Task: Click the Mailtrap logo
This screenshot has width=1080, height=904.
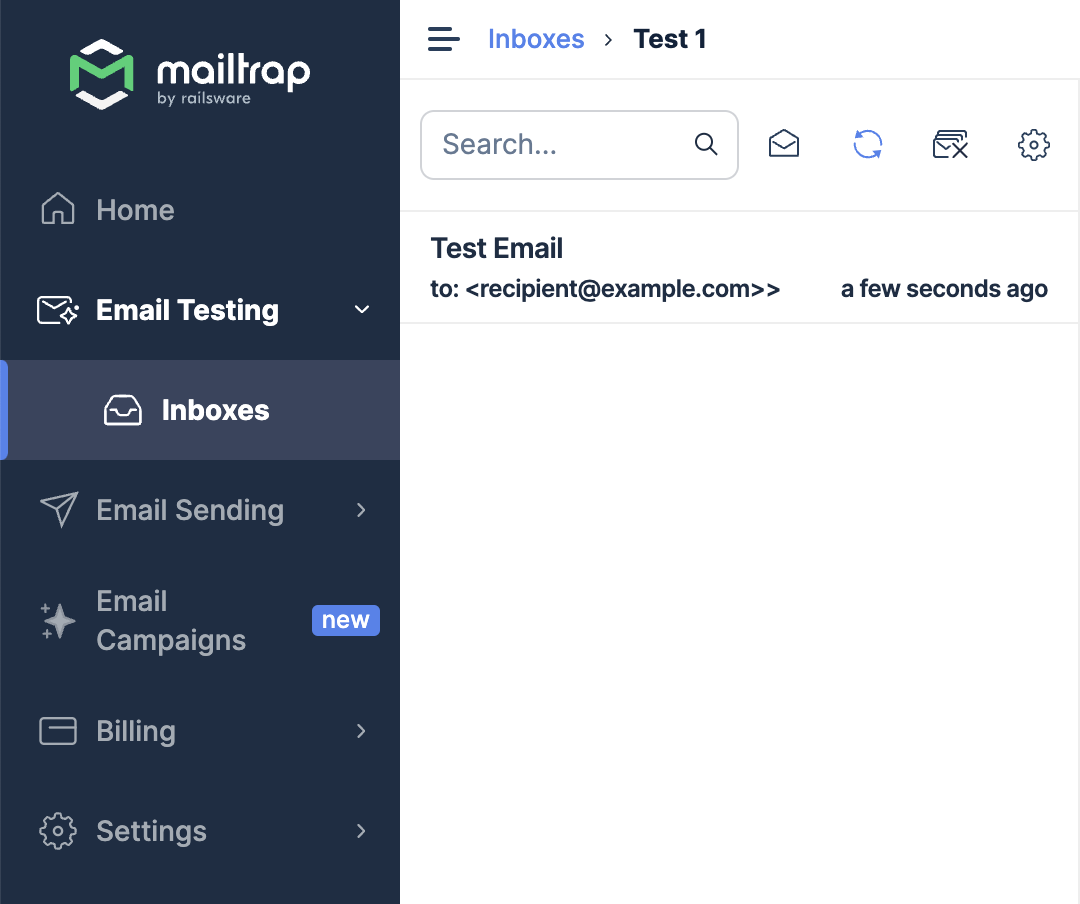Action: pyautogui.click(x=190, y=73)
